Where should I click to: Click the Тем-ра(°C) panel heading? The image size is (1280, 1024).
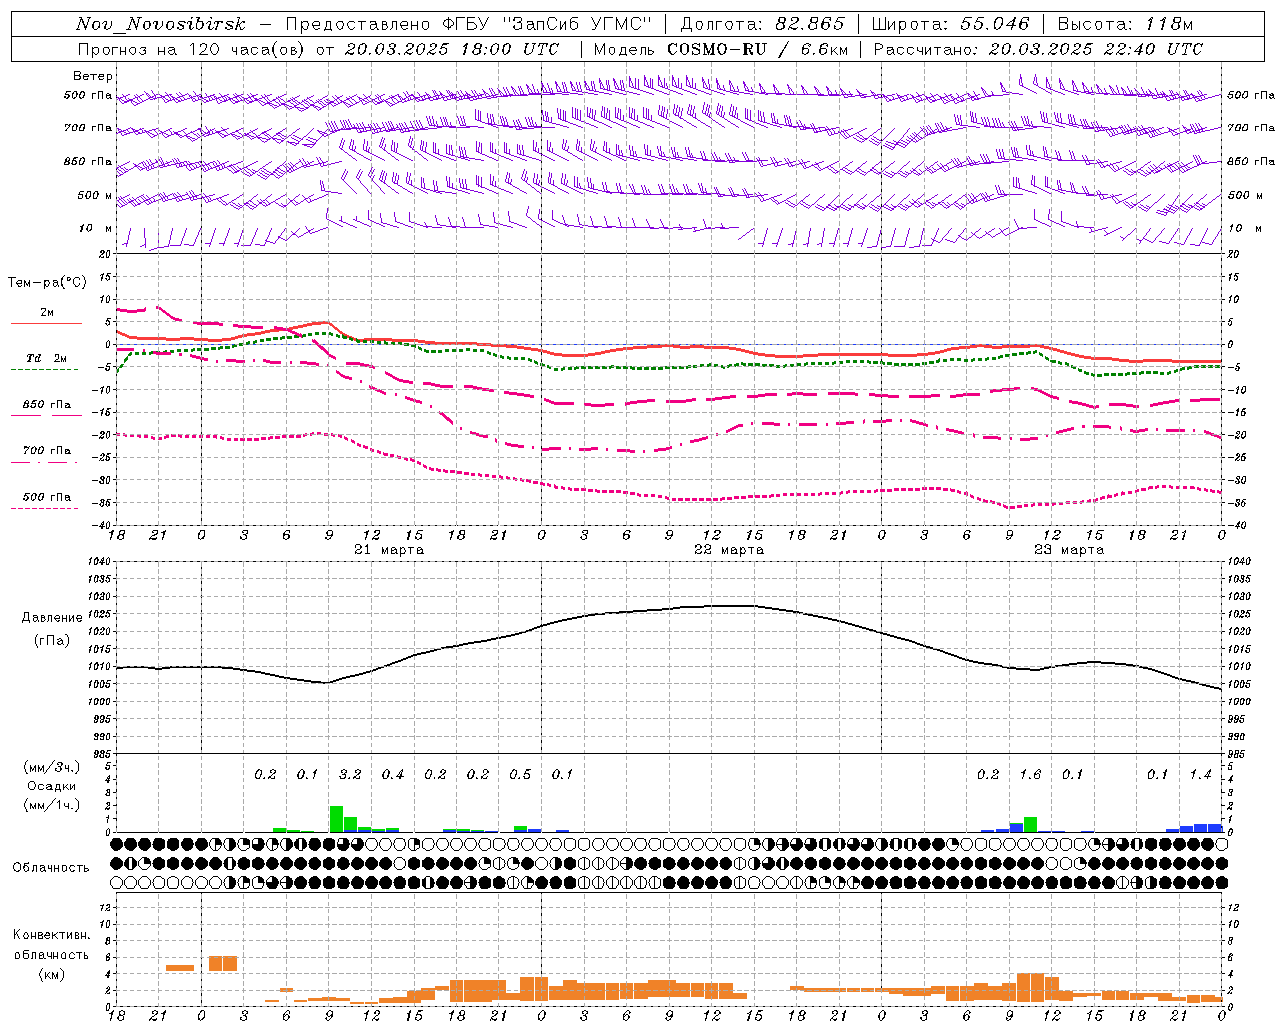point(47,282)
